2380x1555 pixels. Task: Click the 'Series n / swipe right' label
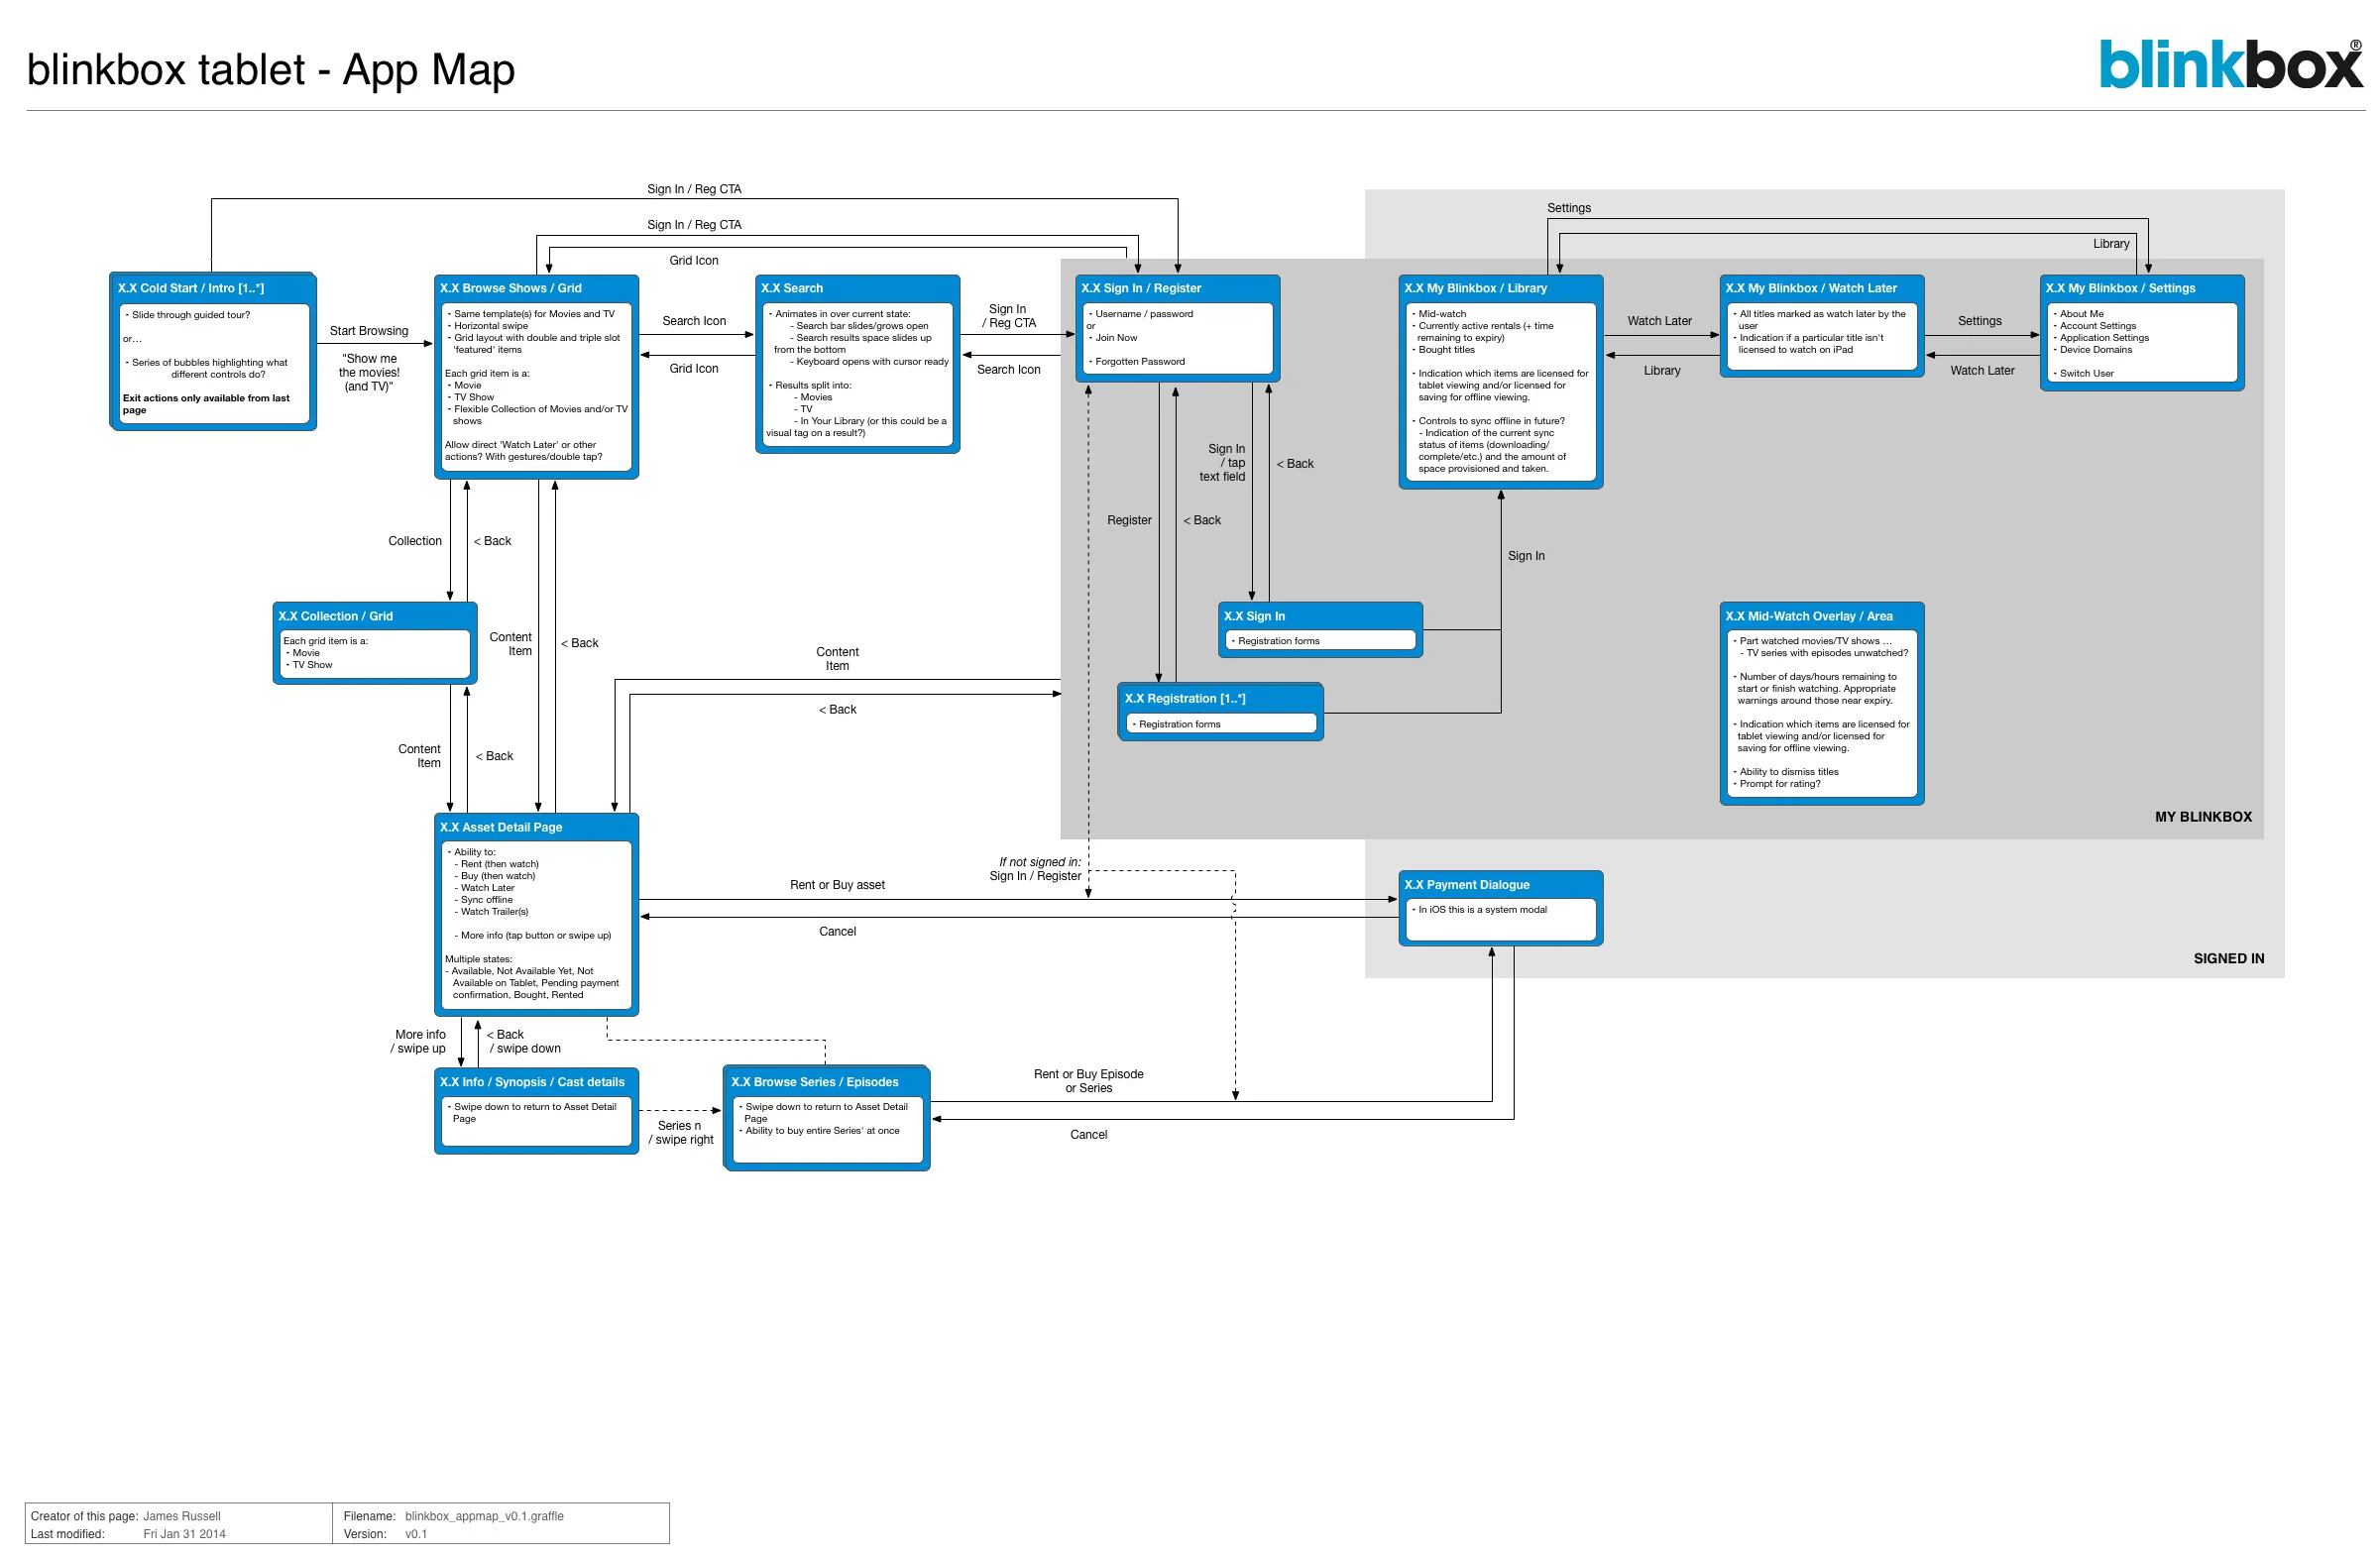[x=681, y=1133]
